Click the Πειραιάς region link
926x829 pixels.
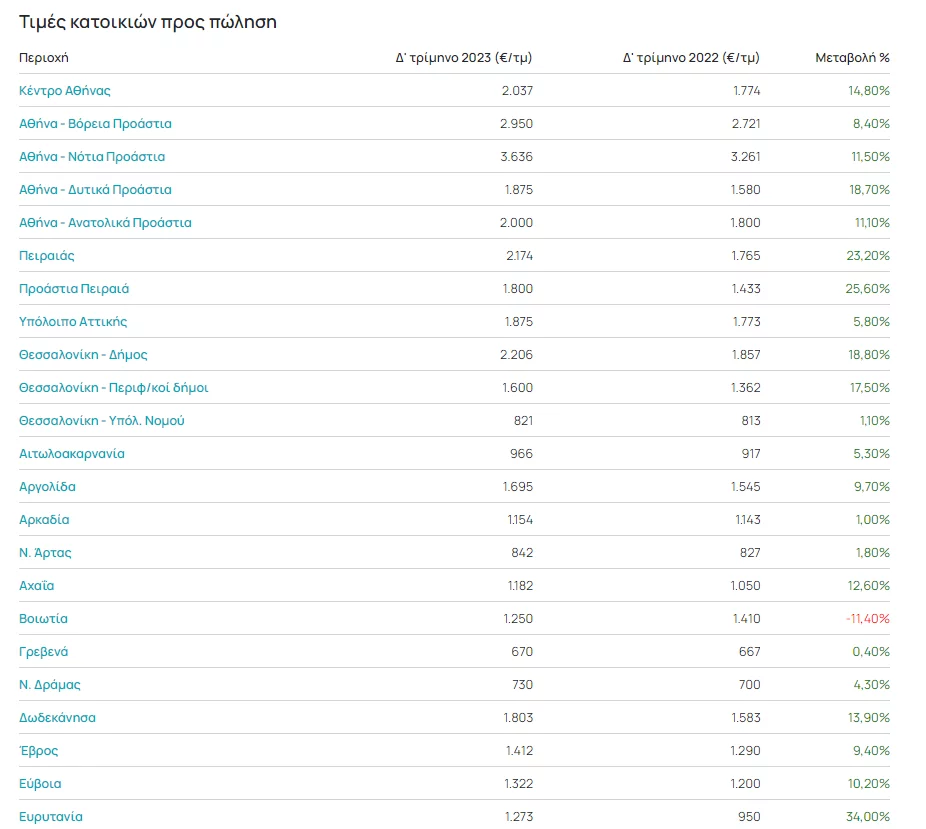(47, 256)
